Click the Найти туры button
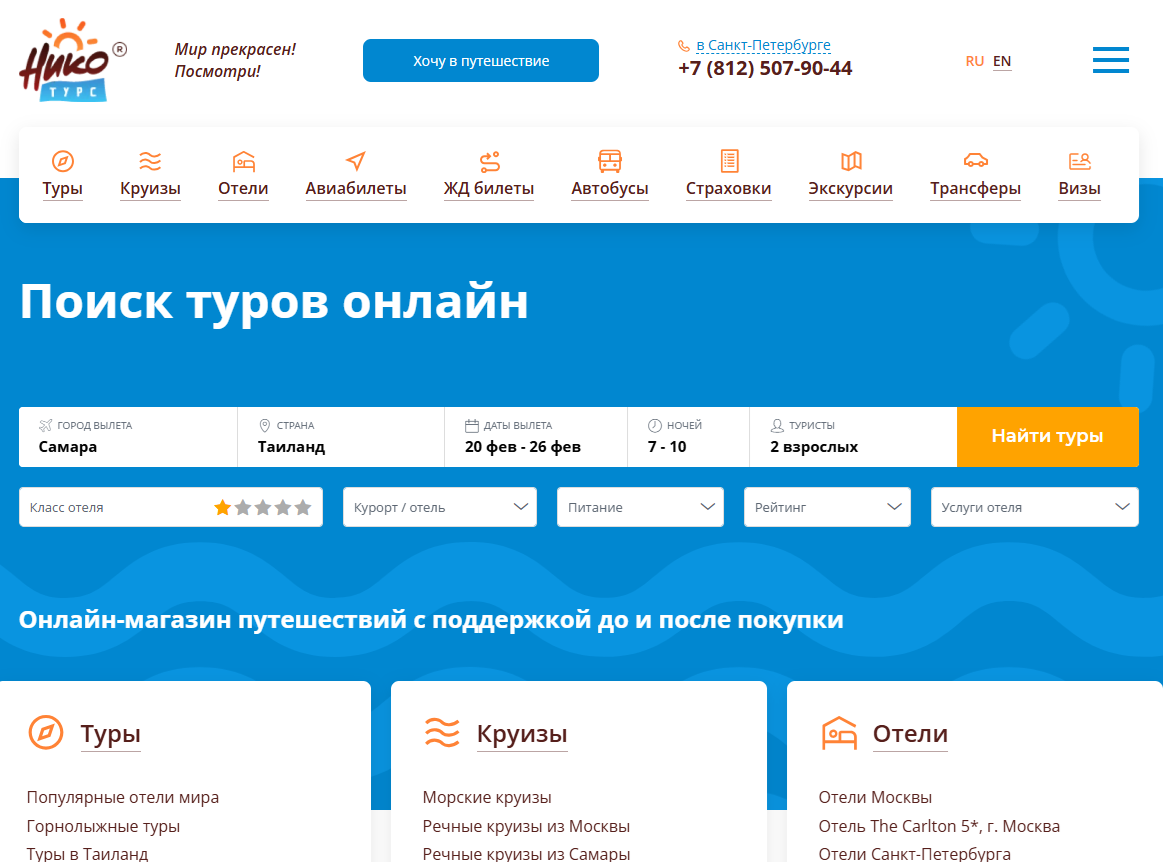 coord(1047,437)
